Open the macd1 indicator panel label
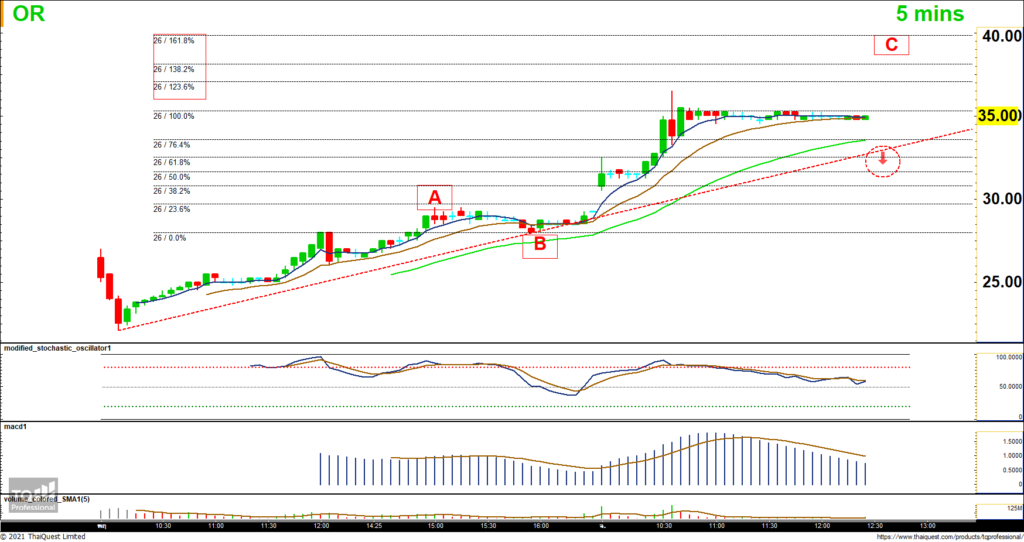This screenshot has height=542, width=1024. (17, 426)
